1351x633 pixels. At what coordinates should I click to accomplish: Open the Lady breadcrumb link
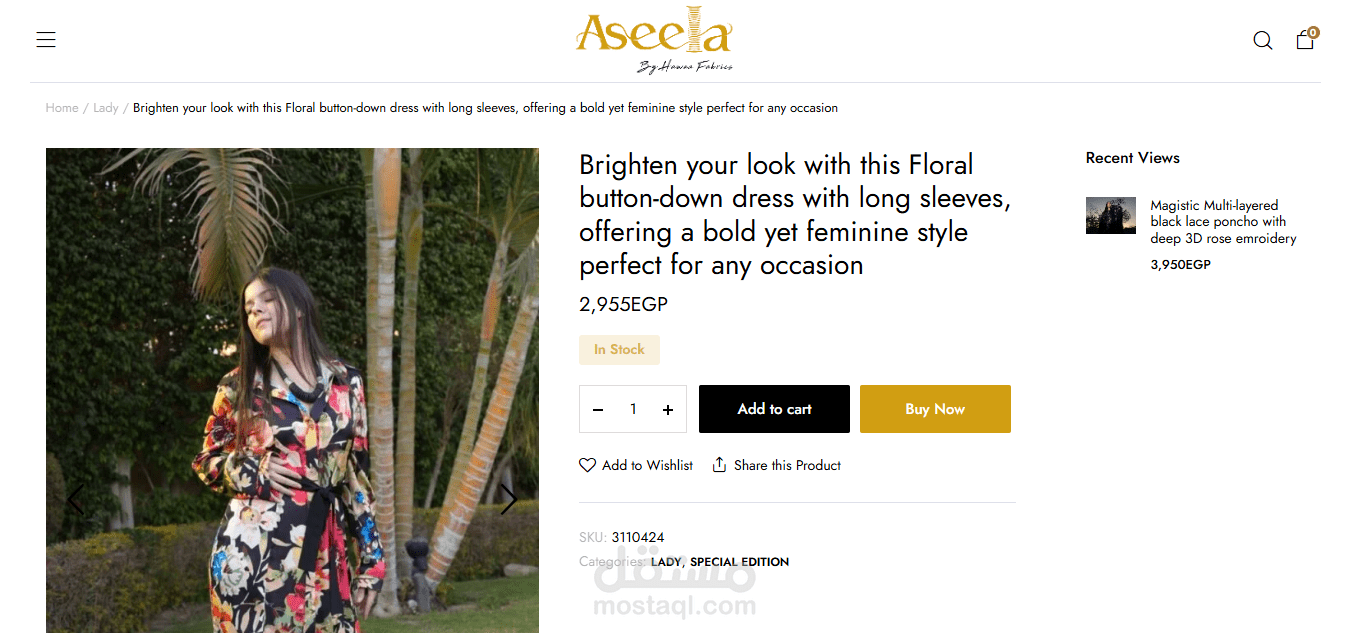click(x=106, y=108)
